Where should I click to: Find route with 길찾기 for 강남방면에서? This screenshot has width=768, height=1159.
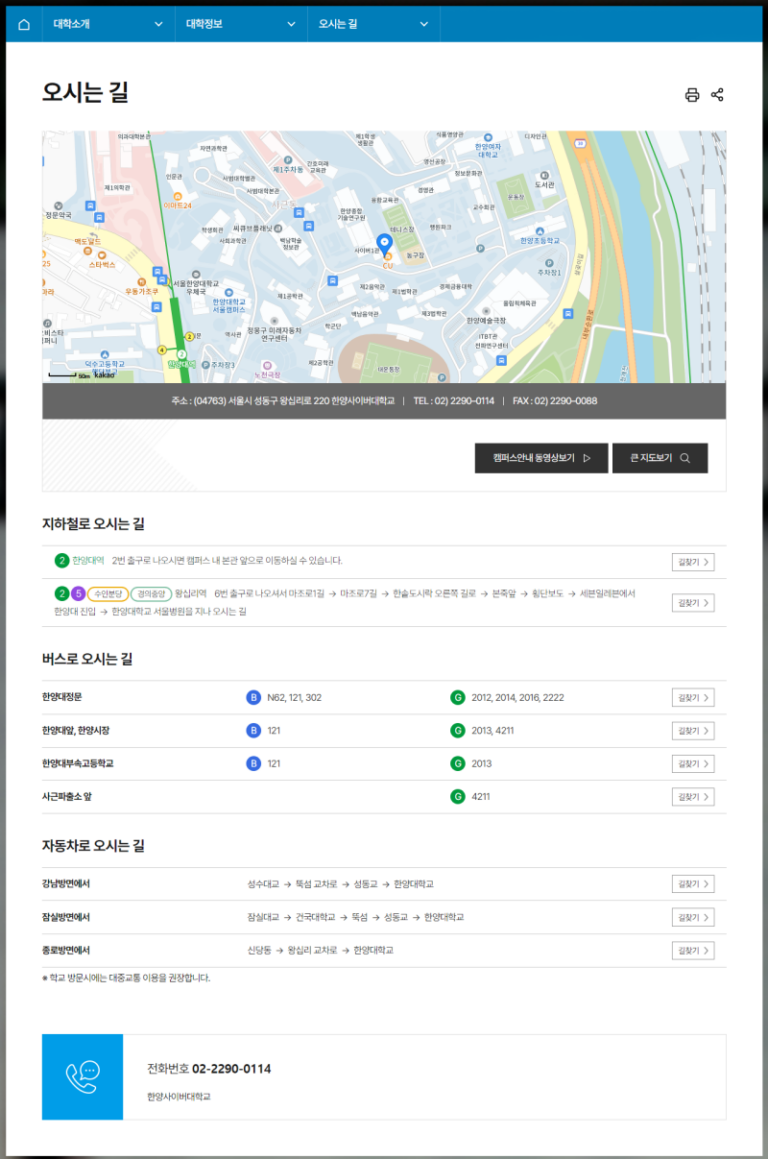pos(693,884)
